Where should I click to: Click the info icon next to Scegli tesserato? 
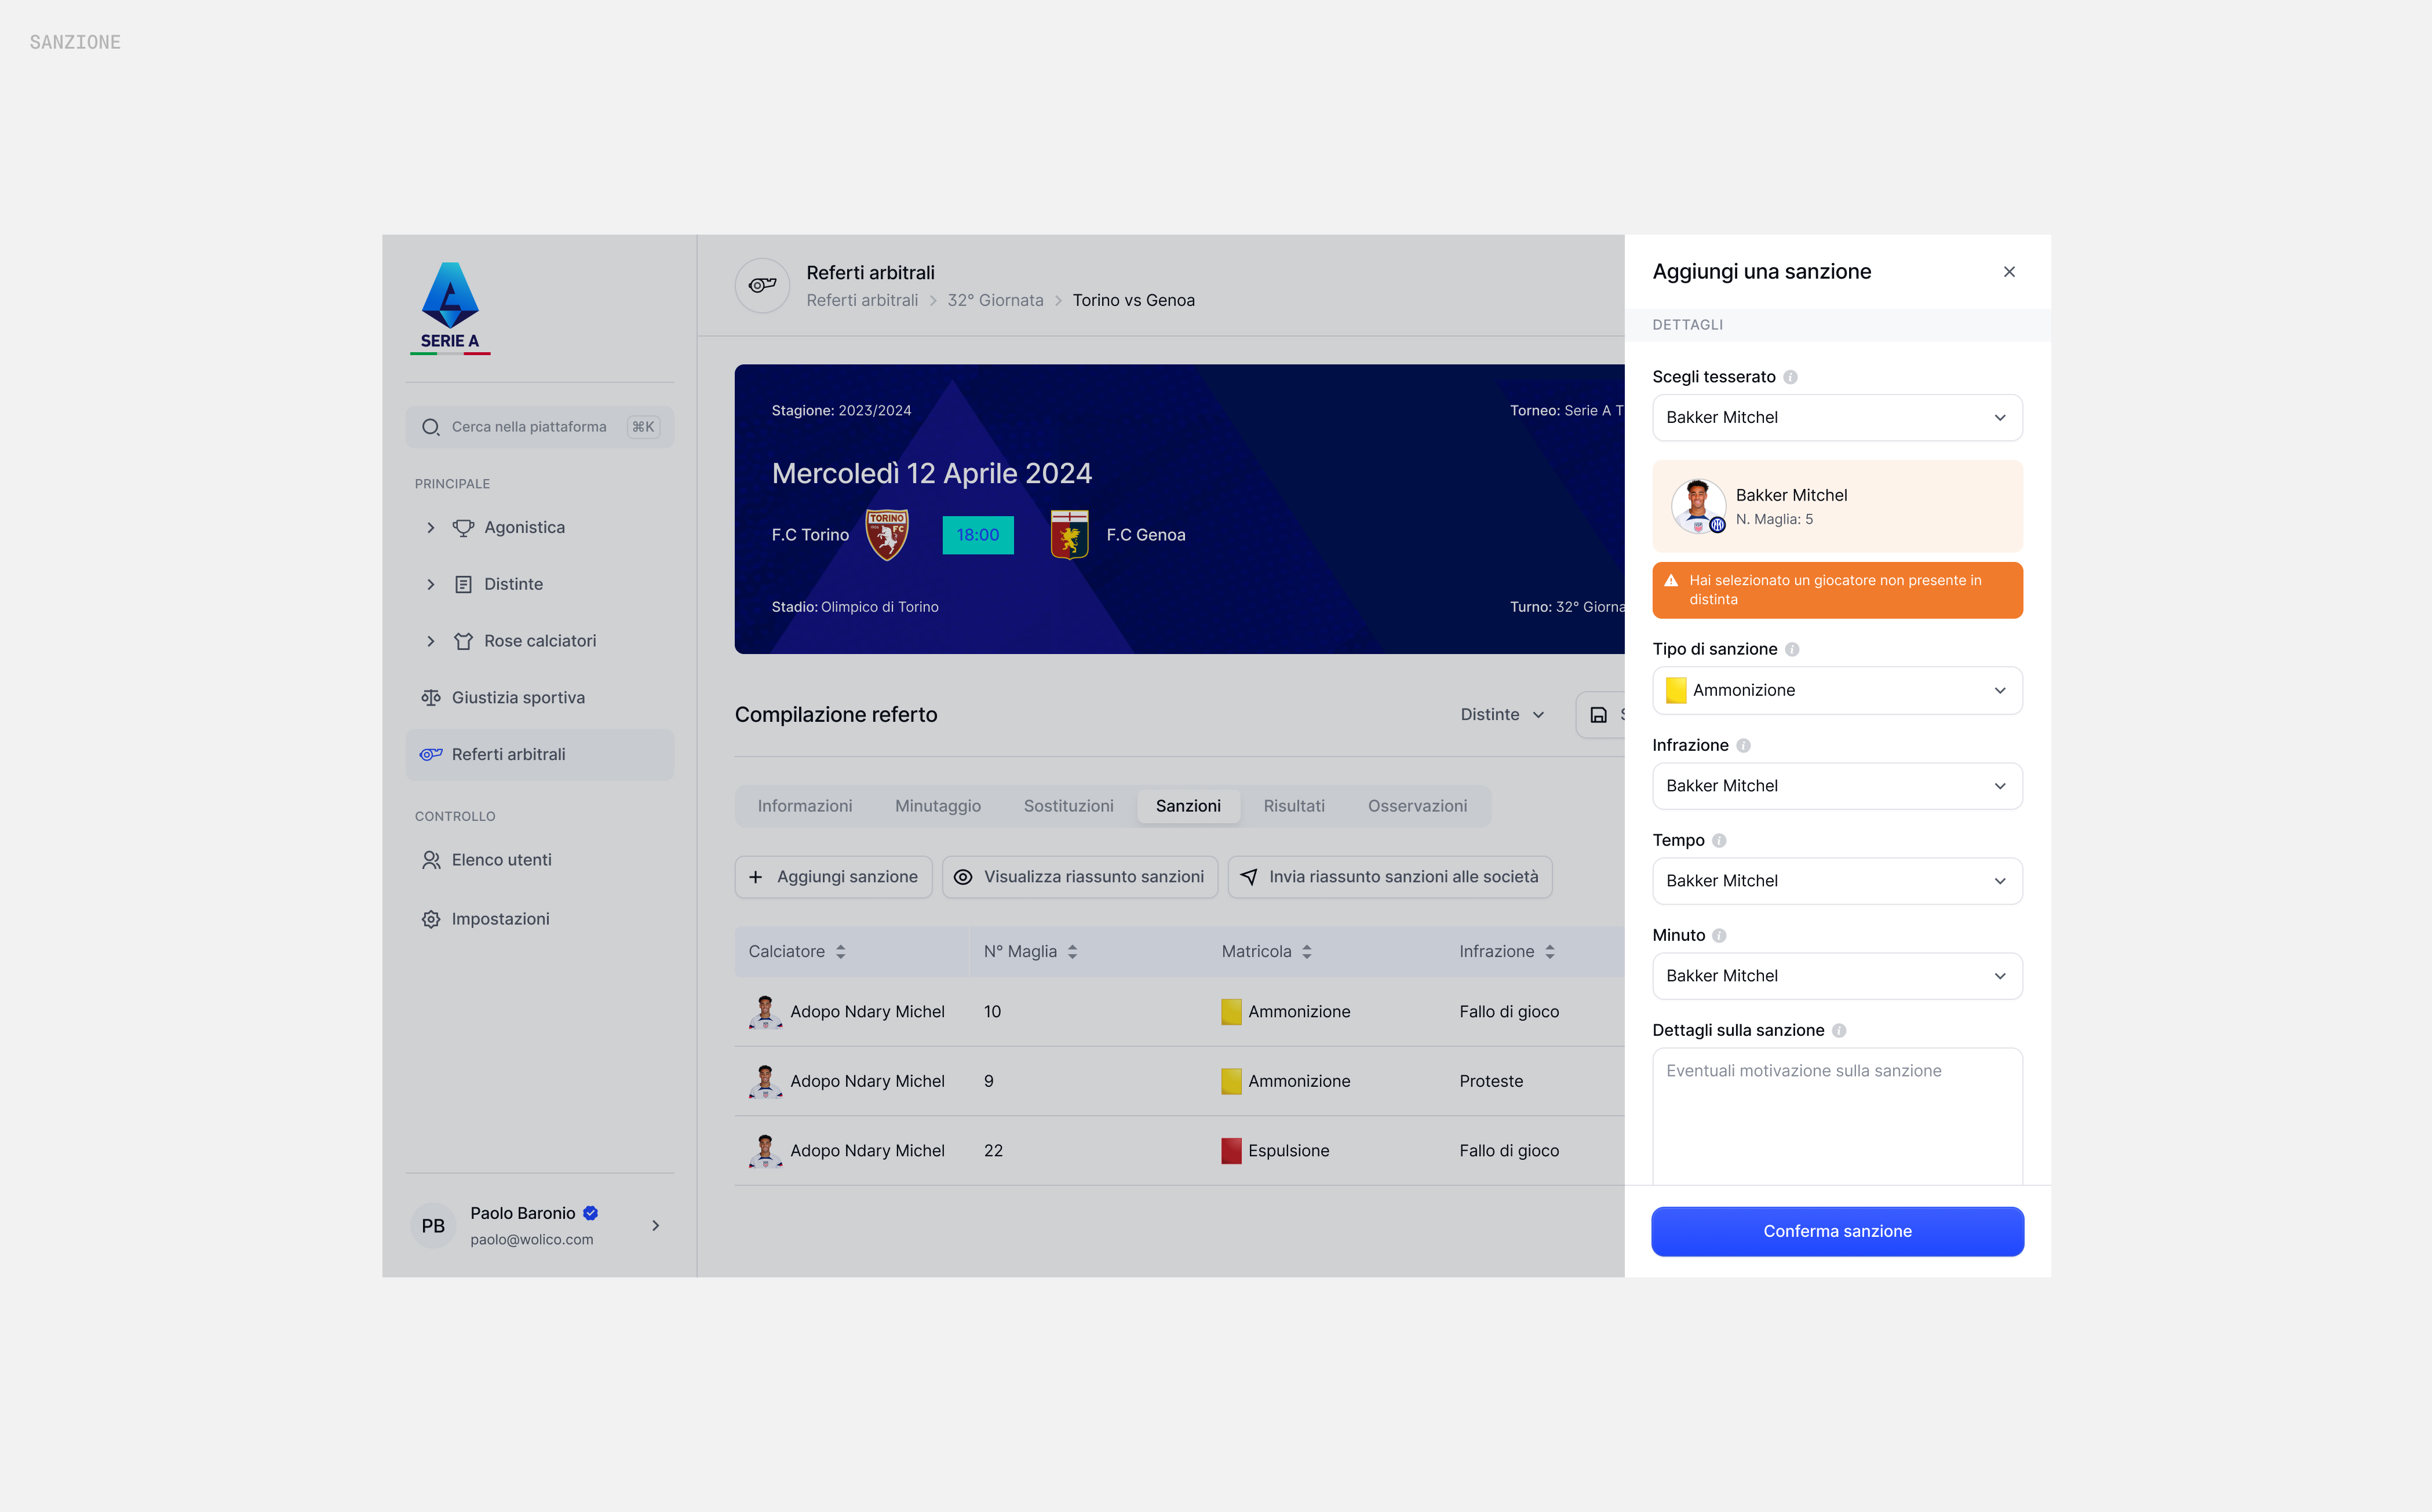coord(1791,377)
